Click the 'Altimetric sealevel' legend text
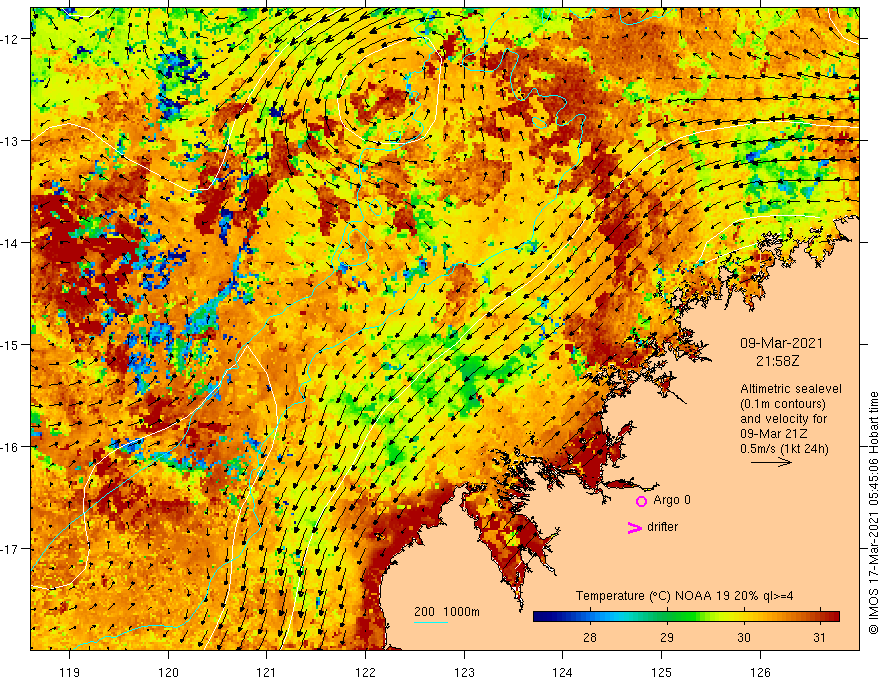 pyautogui.click(x=791, y=389)
